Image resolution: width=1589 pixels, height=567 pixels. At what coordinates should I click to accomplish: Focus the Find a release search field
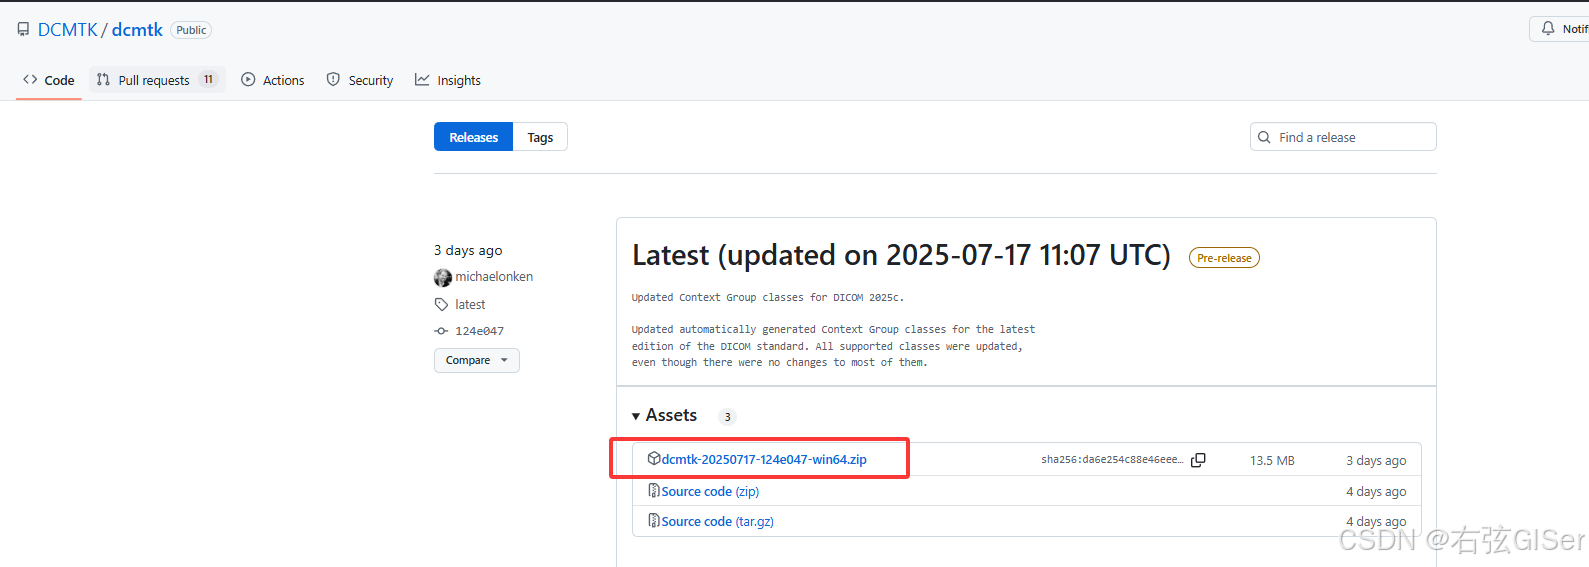(x=1343, y=137)
